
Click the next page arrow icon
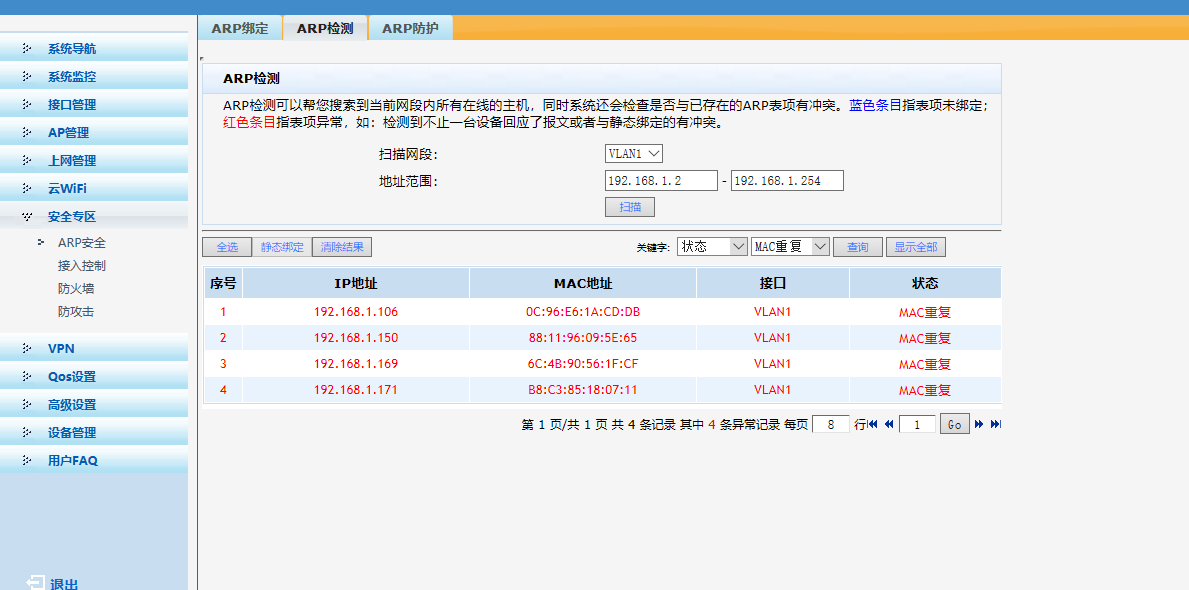[x=979, y=425]
